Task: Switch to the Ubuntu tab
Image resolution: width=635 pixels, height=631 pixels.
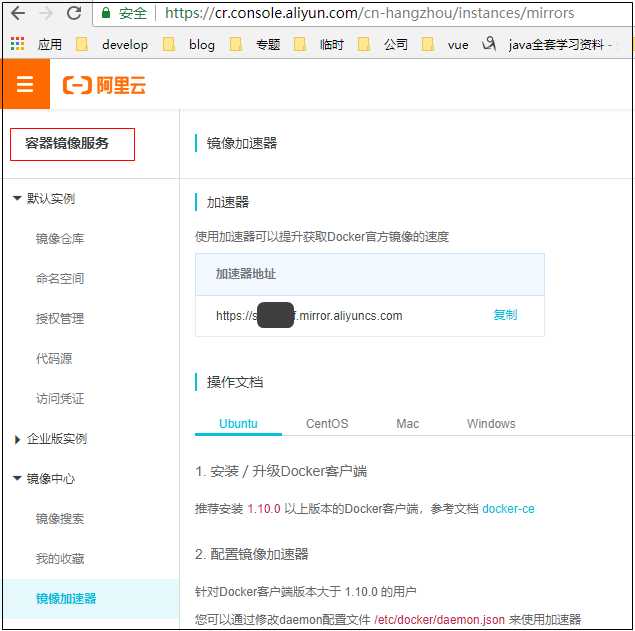Action: coord(238,424)
